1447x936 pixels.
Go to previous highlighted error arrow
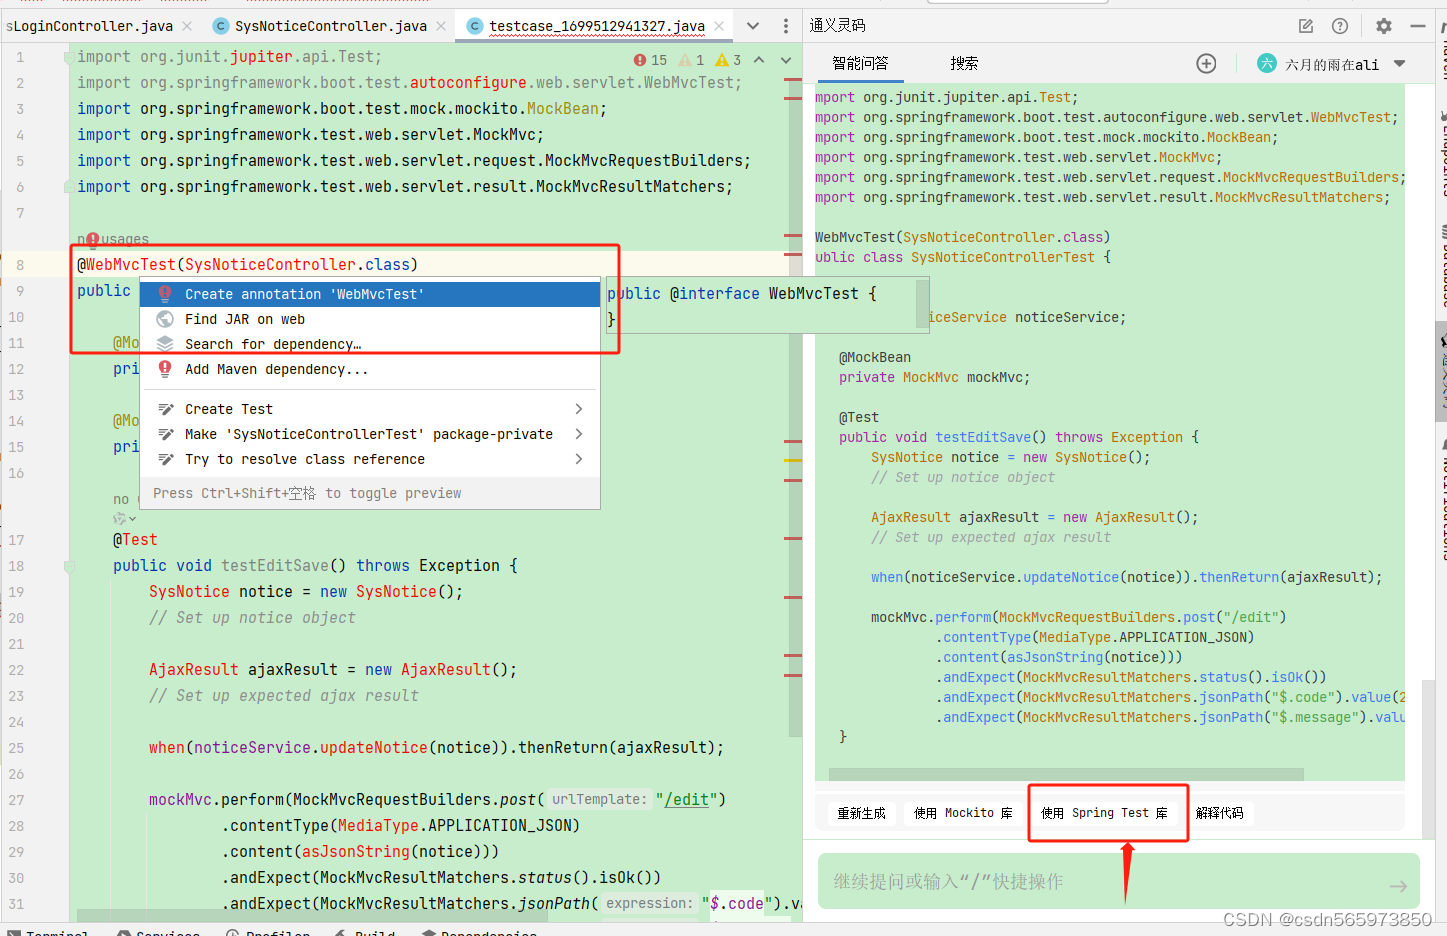tap(759, 60)
